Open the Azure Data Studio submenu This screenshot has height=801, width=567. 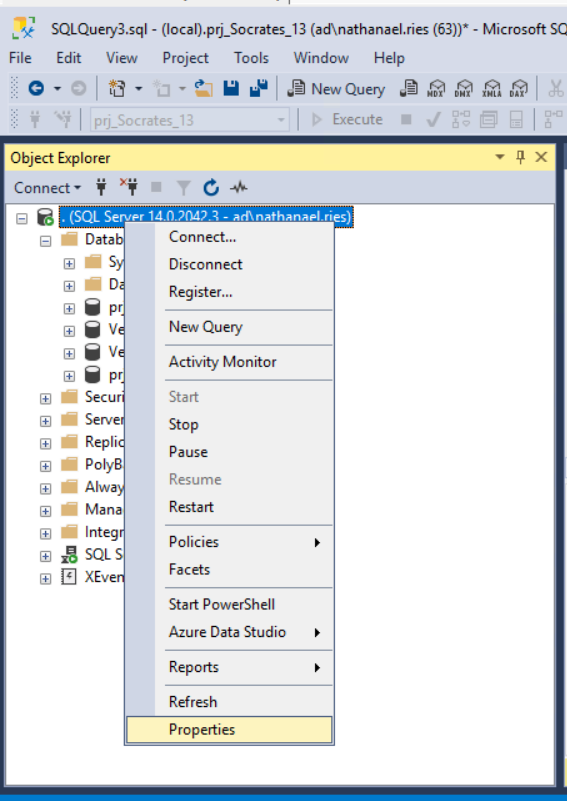[229, 632]
